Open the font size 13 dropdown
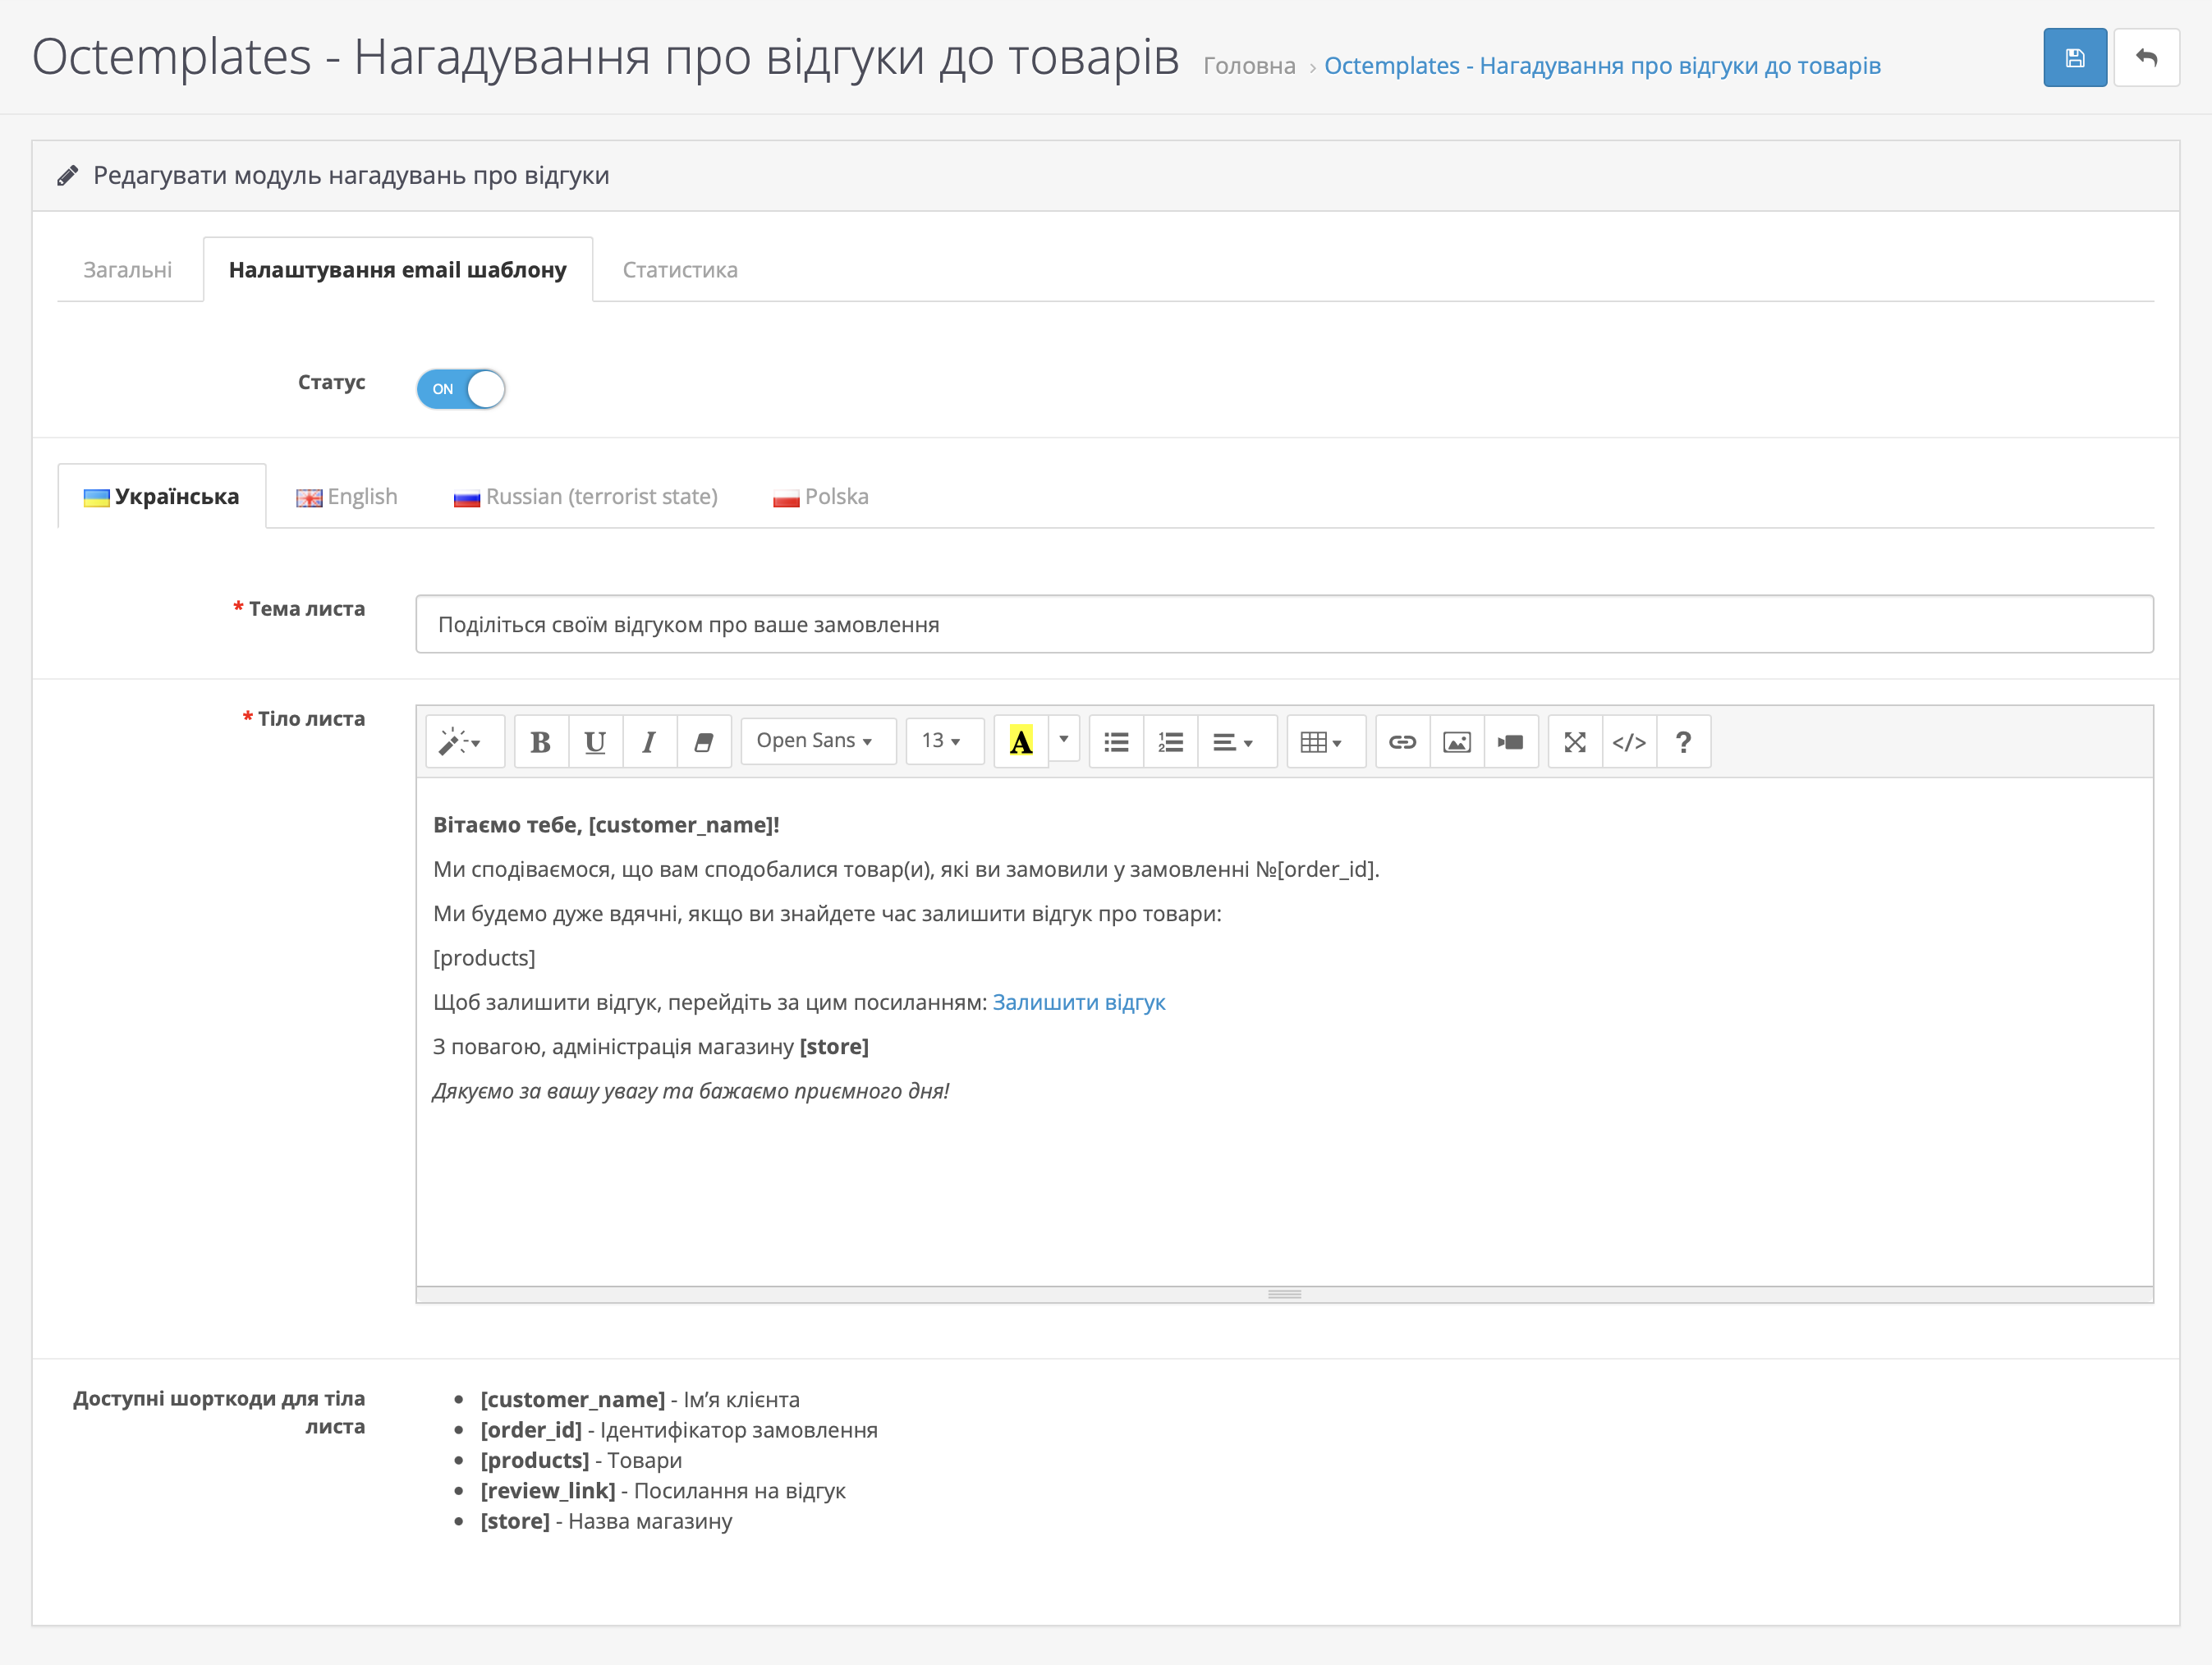Screen dimensions: 2212x1665 (942, 741)
